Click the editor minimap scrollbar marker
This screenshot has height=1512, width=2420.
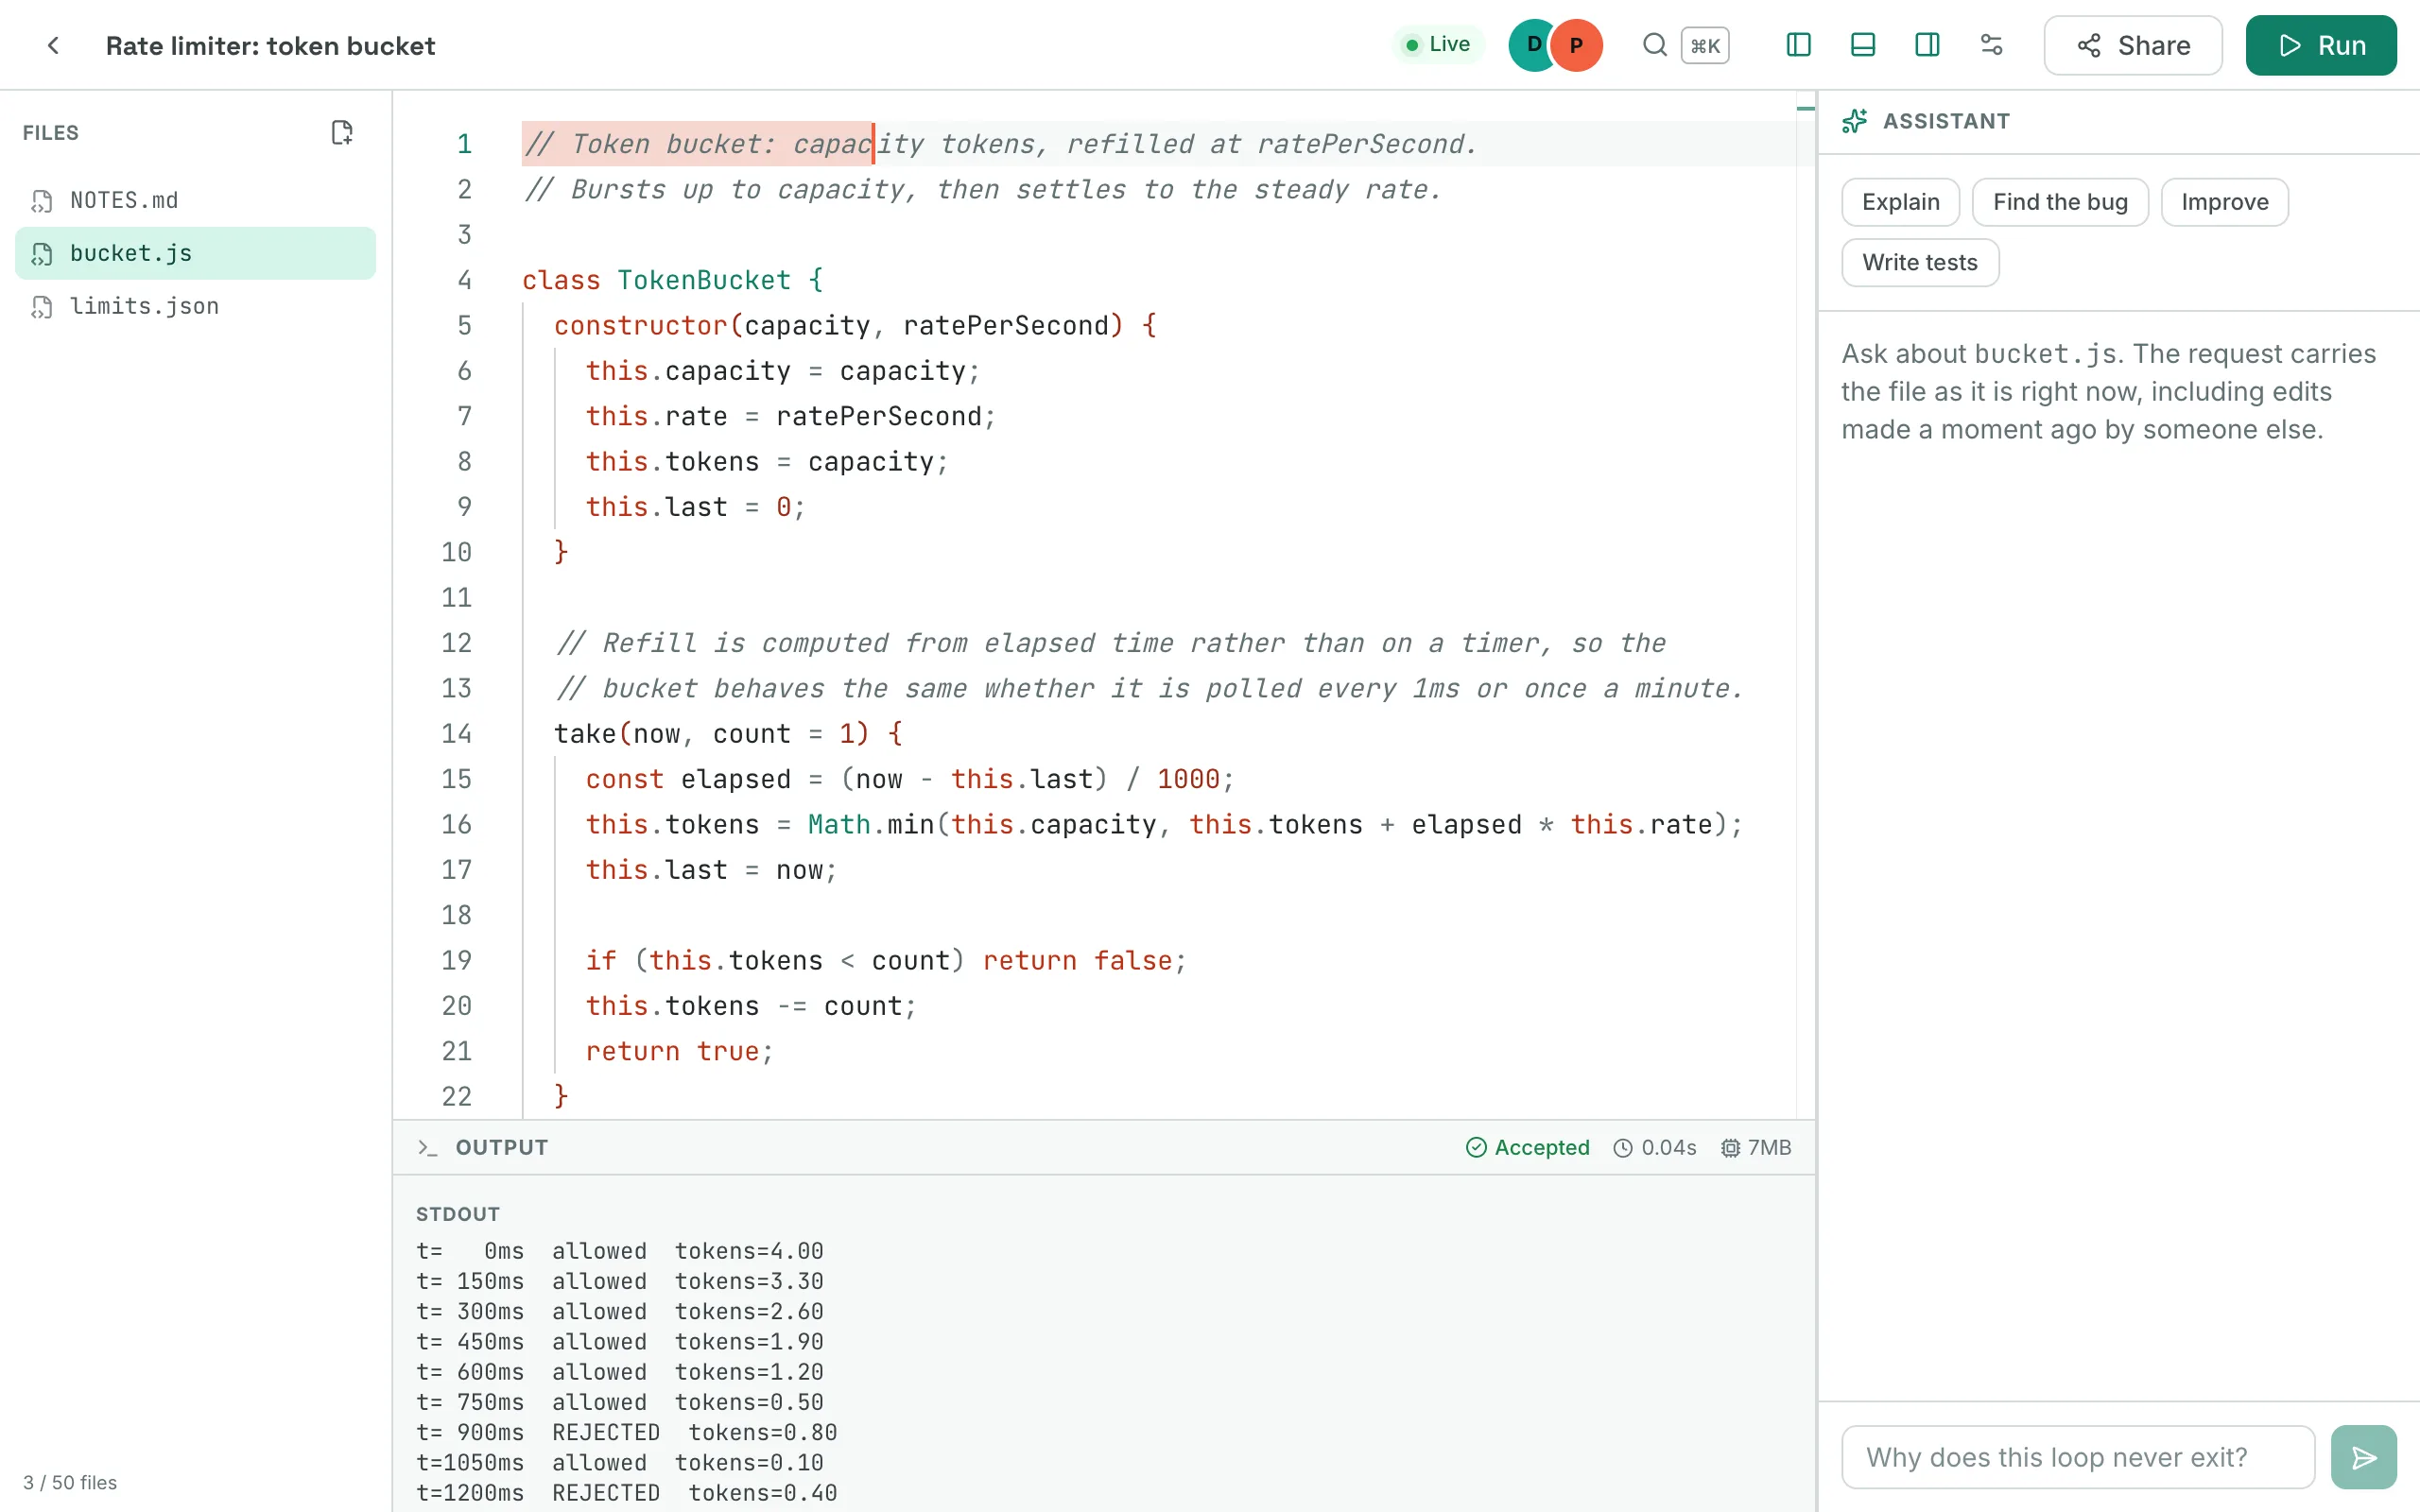pos(1805,108)
